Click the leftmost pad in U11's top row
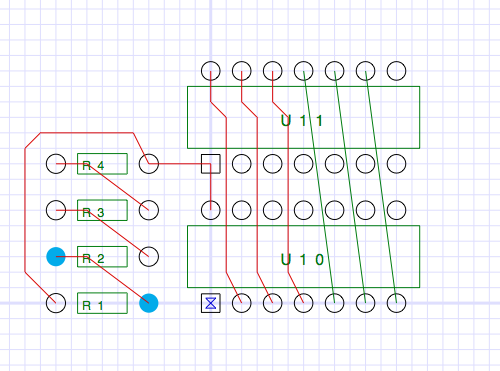The image size is (500, 371). click(211, 71)
